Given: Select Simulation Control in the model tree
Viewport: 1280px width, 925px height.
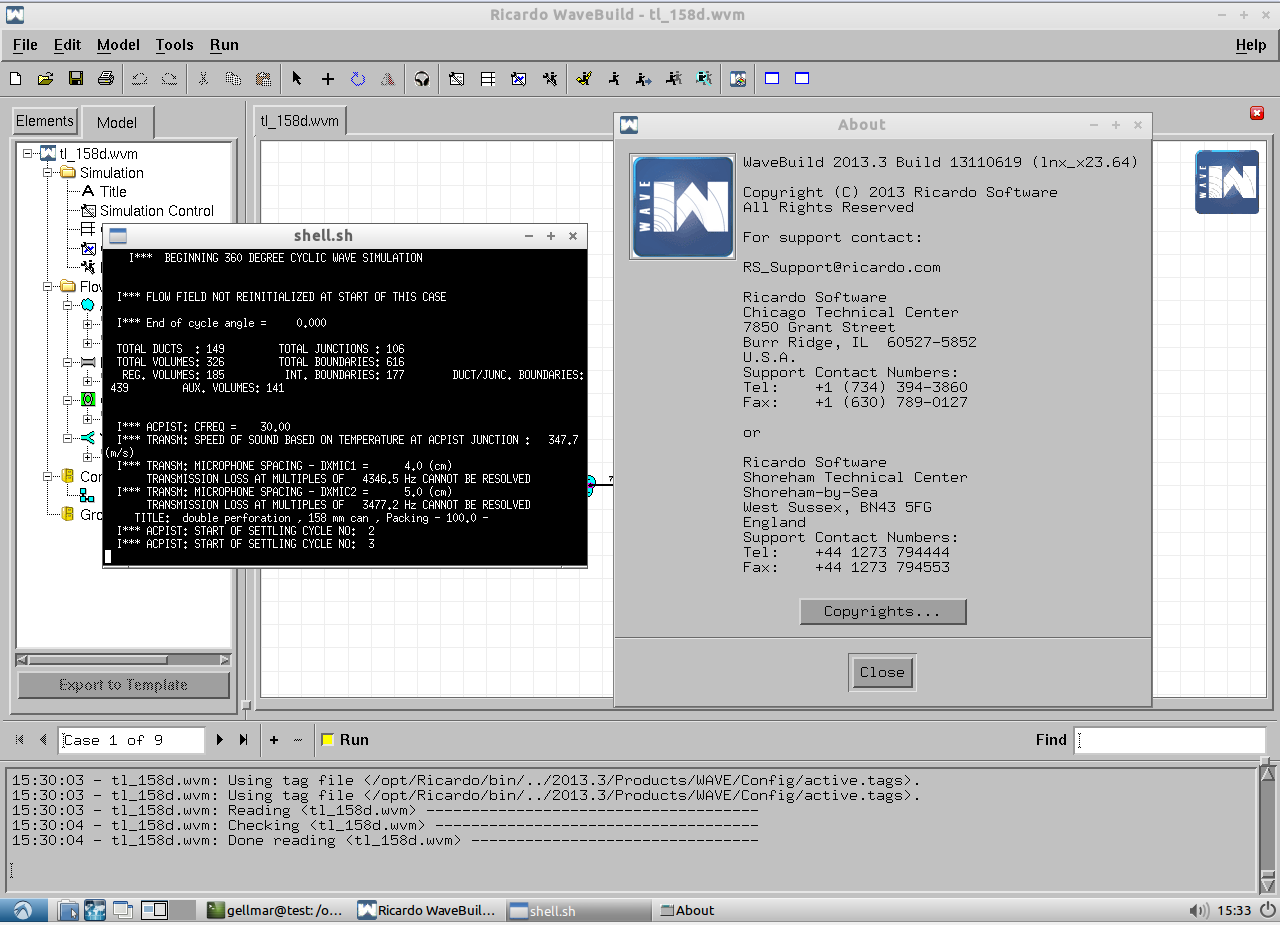Looking at the screenshot, I should [157, 211].
